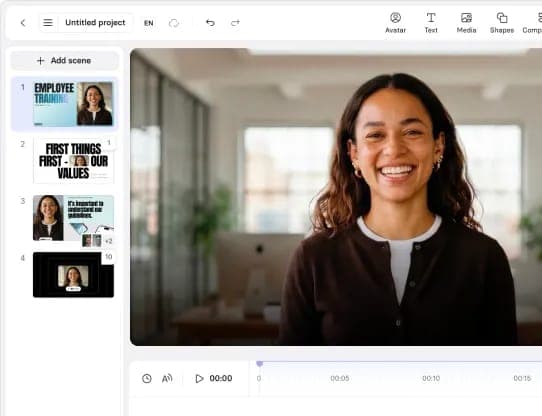This screenshot has width=542, height=416.
Task: Redo the last action
Action: [x=235, y=23]
